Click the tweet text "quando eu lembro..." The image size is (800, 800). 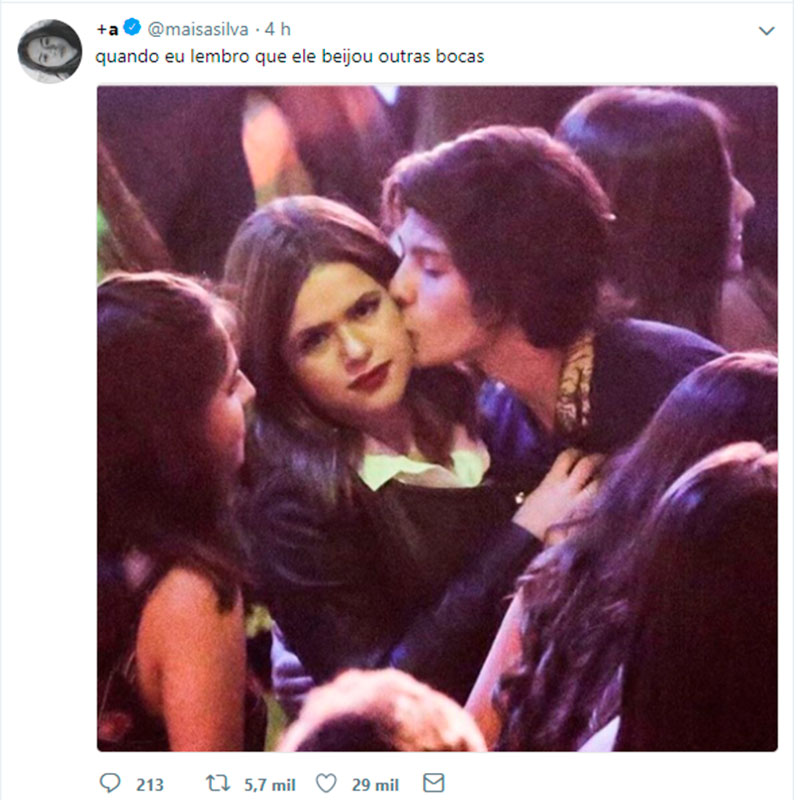pos(290,56)
